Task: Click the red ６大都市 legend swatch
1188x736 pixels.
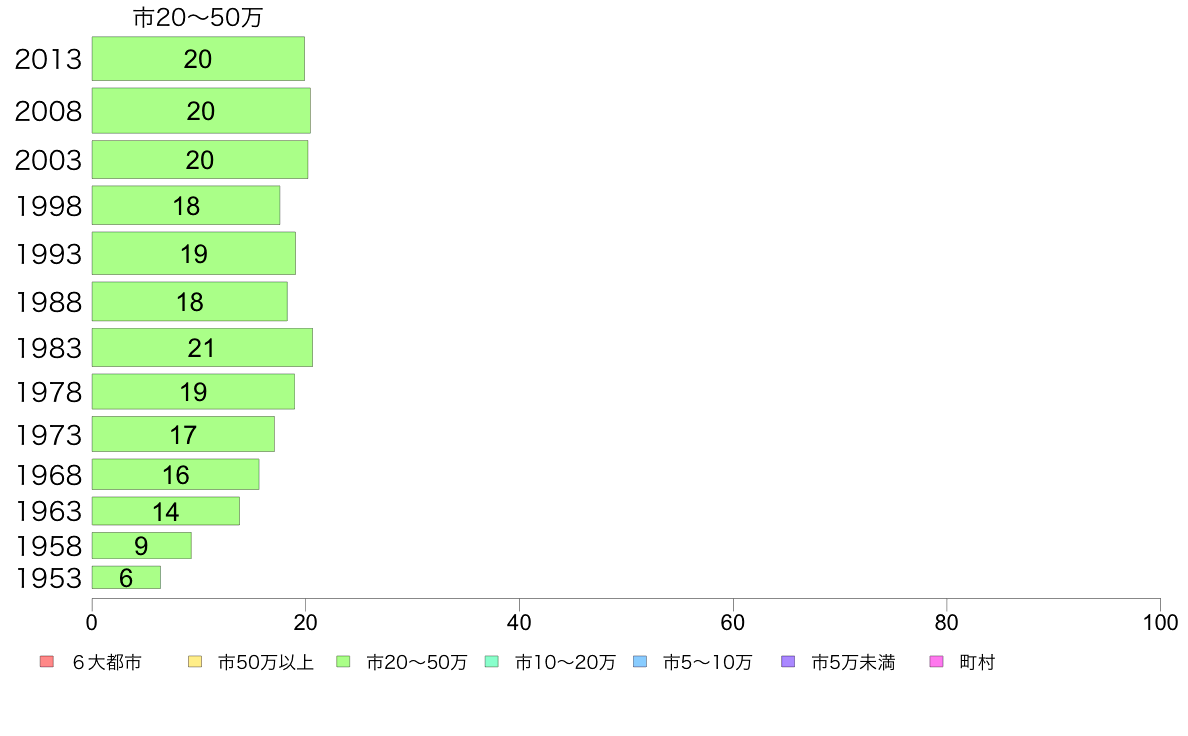Action: 46,662
